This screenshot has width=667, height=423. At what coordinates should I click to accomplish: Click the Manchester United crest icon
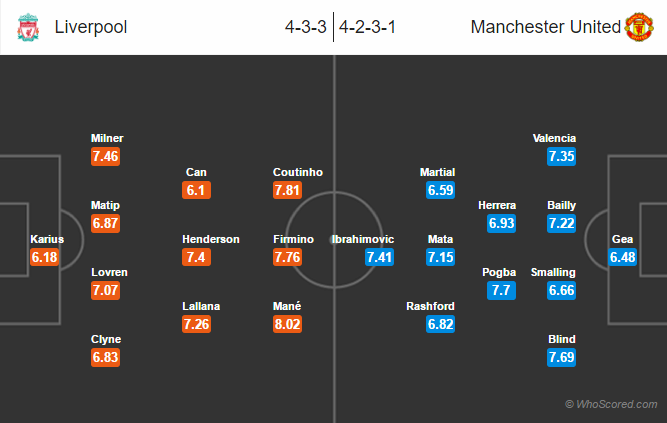tap(640, 27)
